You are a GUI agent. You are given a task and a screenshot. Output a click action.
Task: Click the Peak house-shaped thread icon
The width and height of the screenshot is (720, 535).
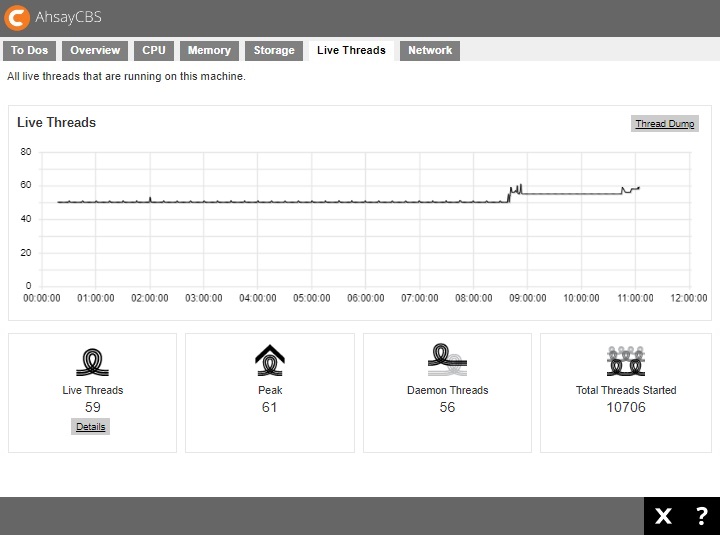tap(270, 361)
